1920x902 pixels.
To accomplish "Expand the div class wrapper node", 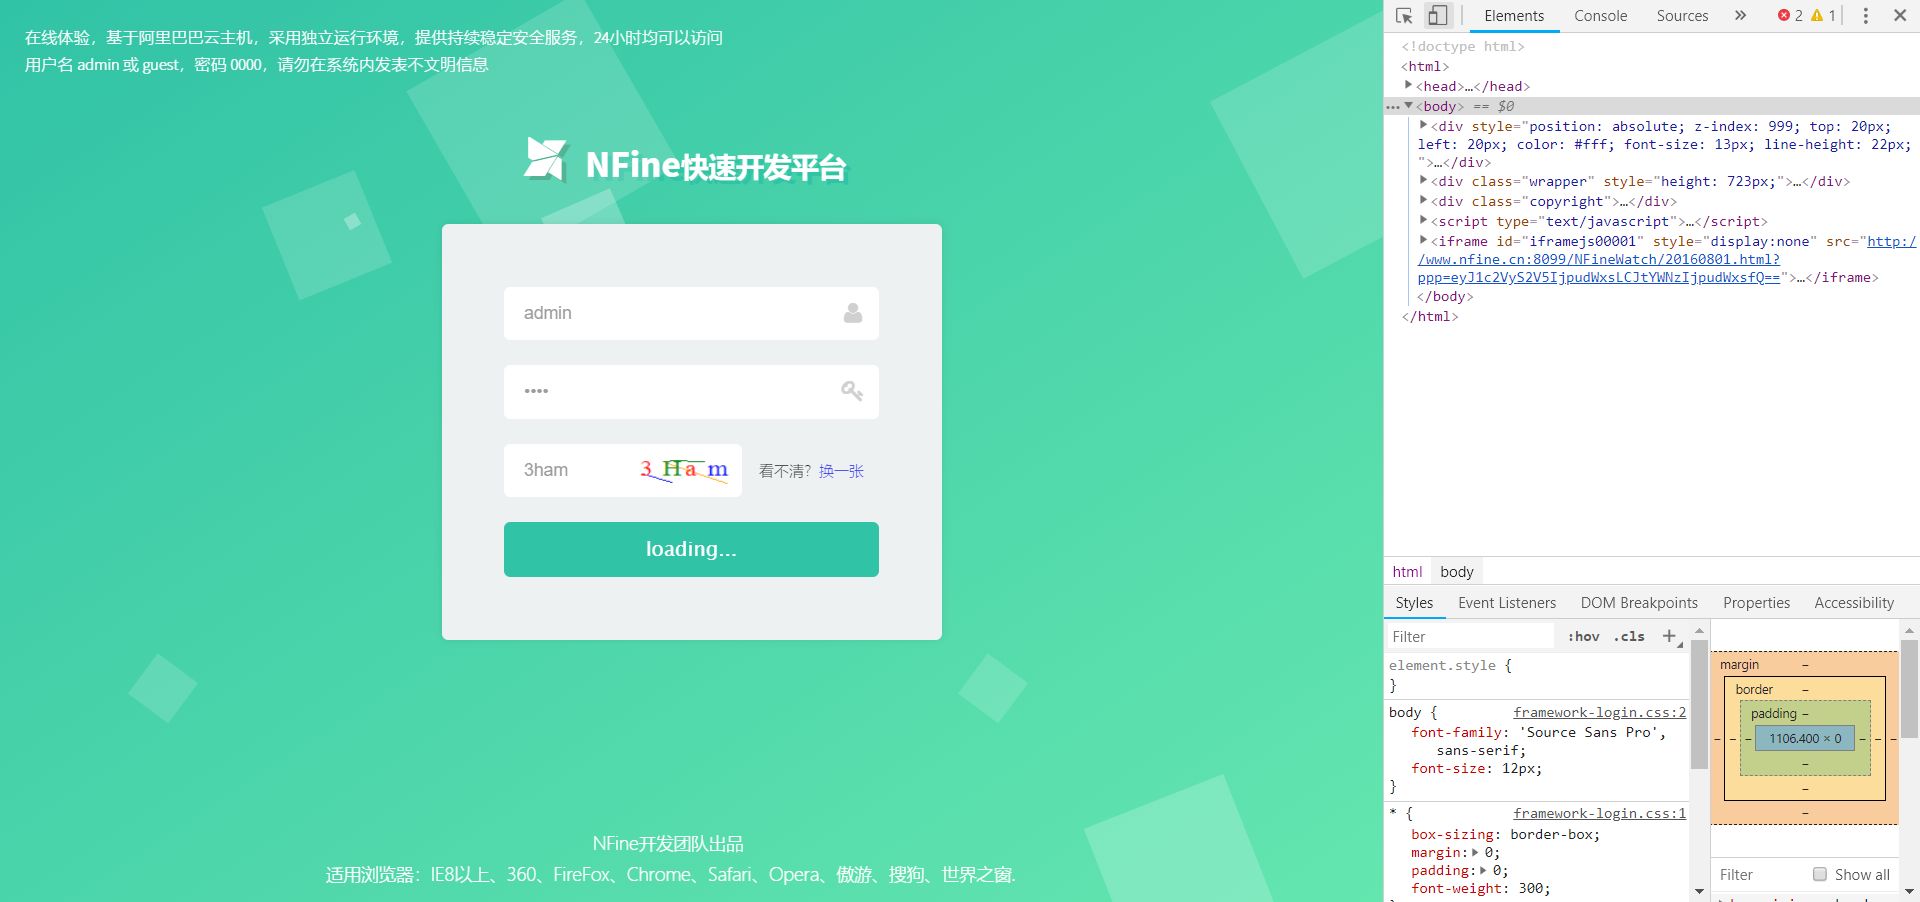I will [1423, 181].
